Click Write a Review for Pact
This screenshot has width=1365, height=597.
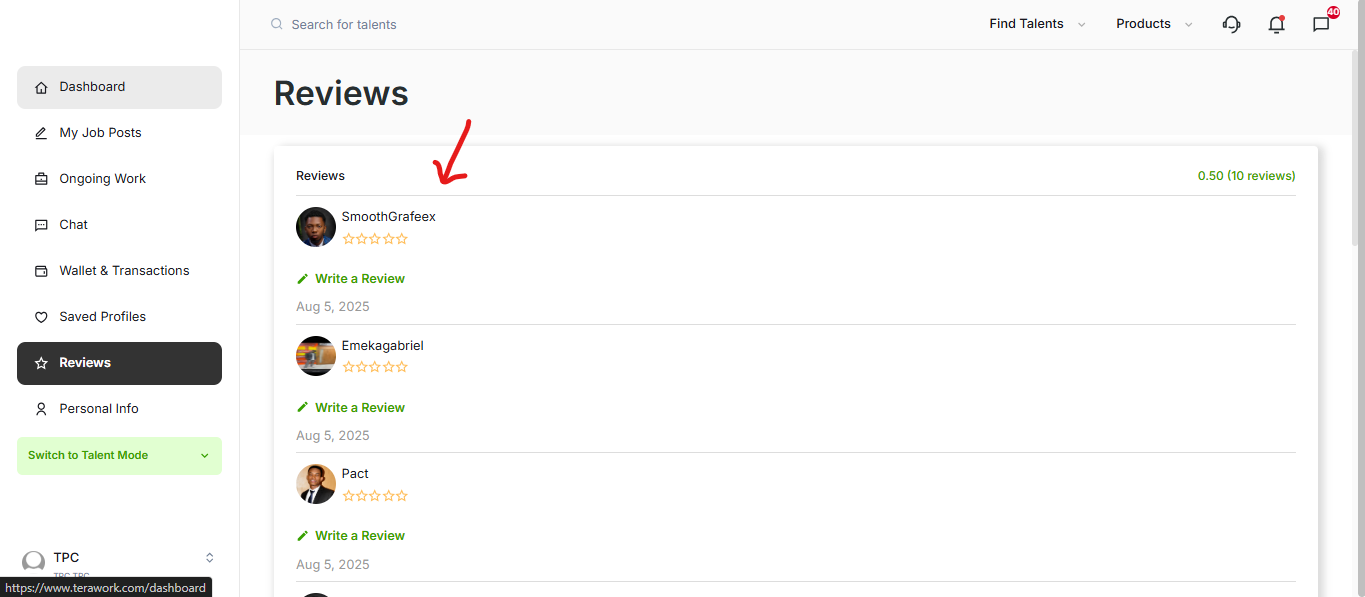click(359, 536)
